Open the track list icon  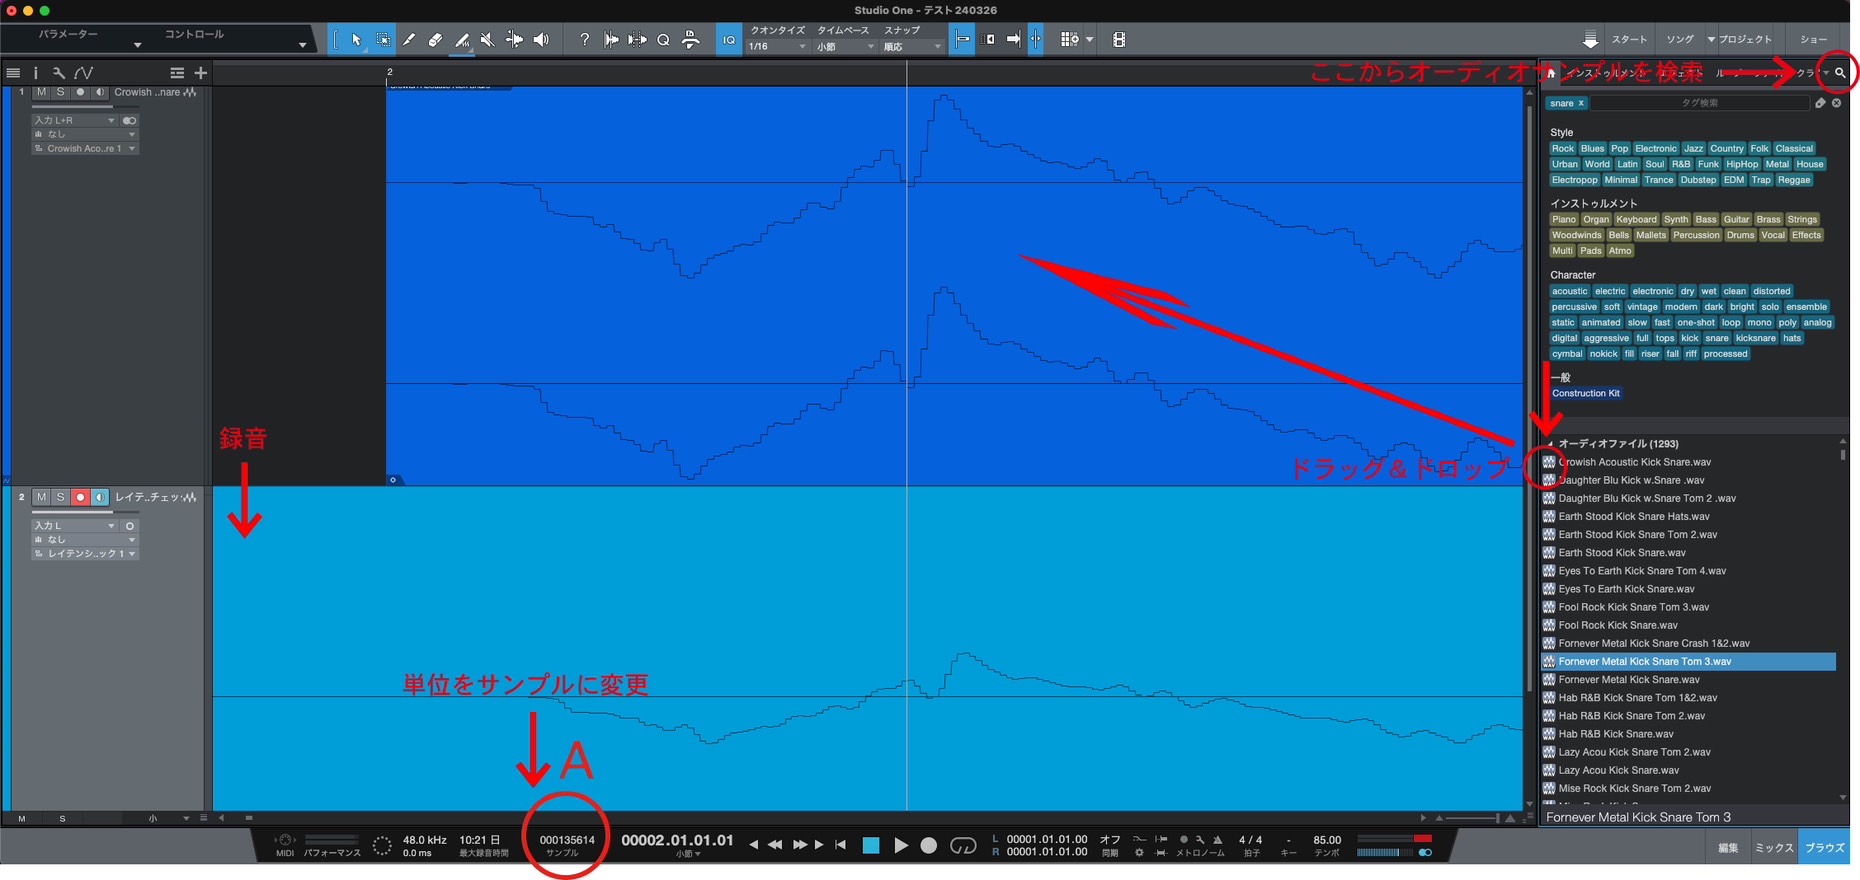13,73
